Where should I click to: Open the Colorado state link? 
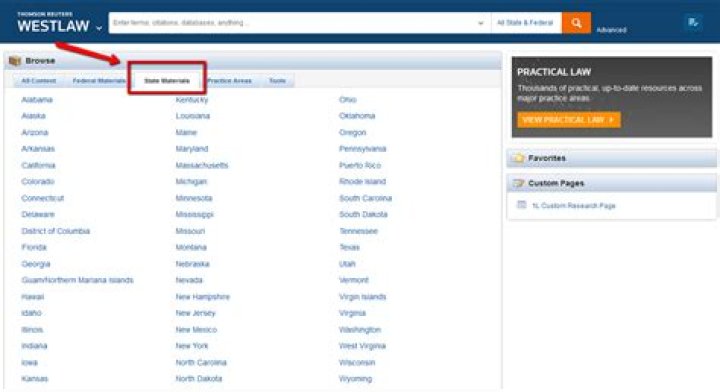38,181
